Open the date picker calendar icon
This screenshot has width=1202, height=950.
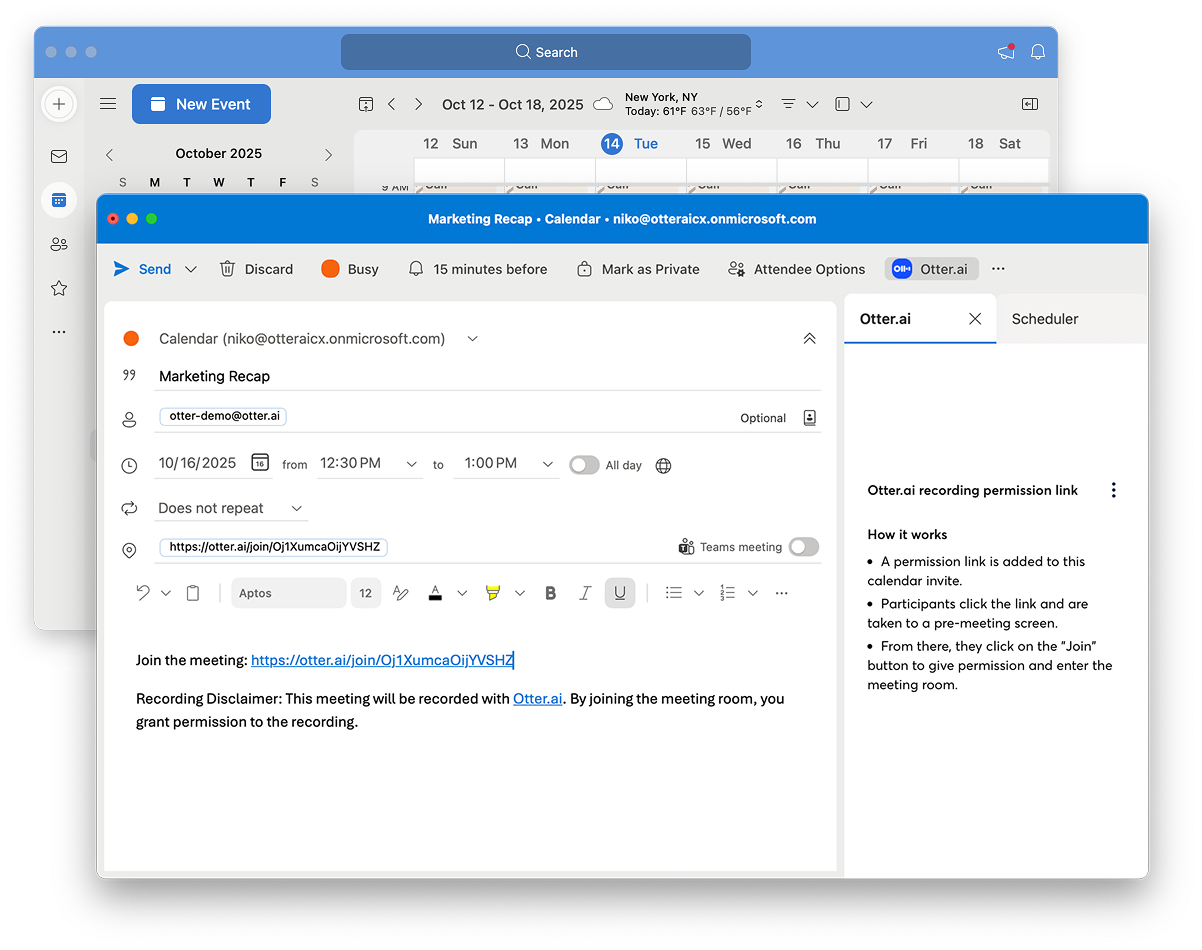(x=260, y=463)
